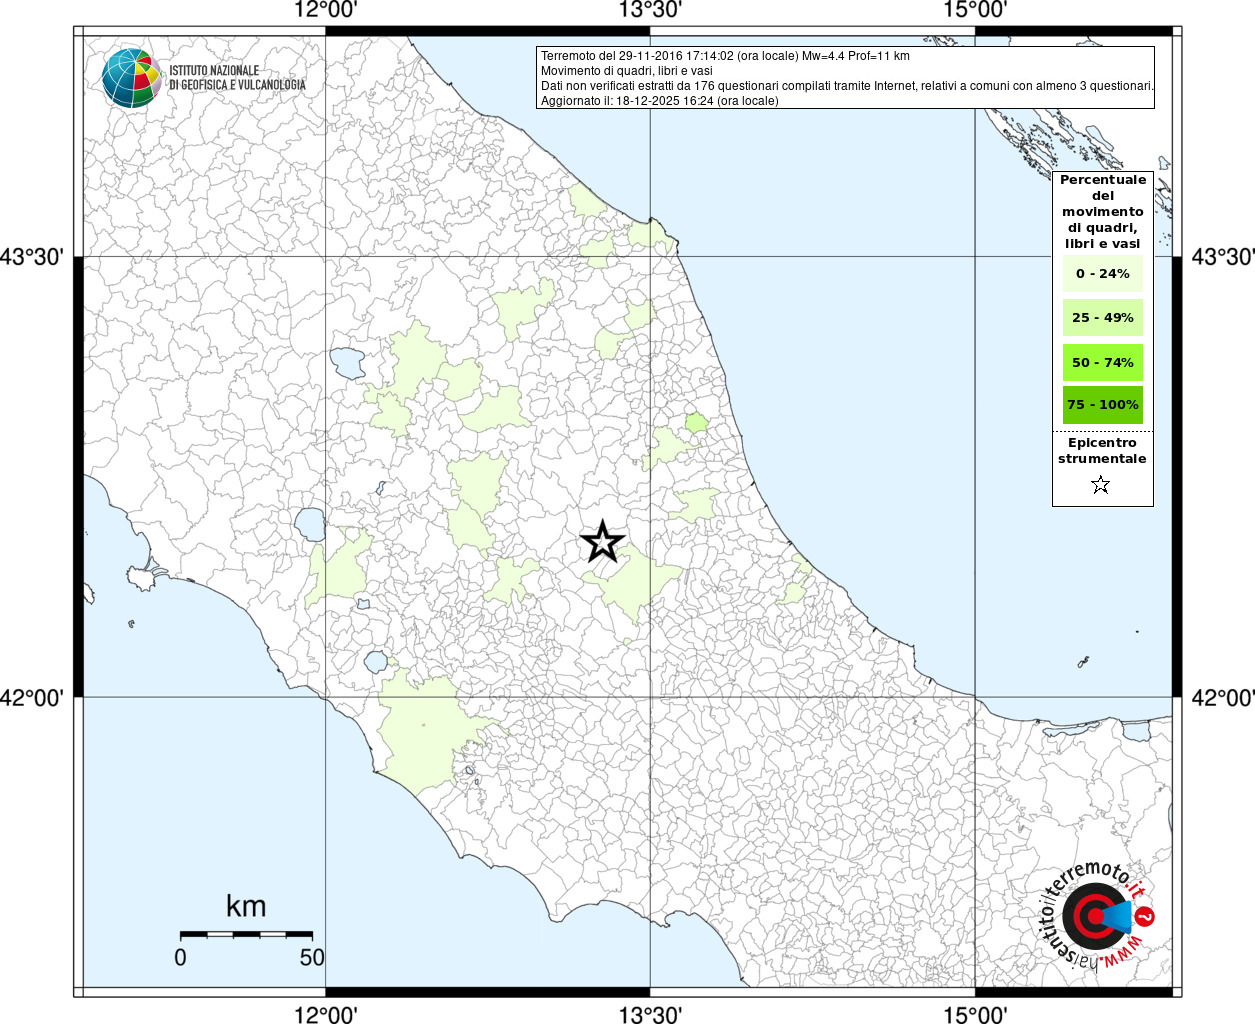
Task: Select the 25 - 49% legend swatch
Action: (1103, 317)
